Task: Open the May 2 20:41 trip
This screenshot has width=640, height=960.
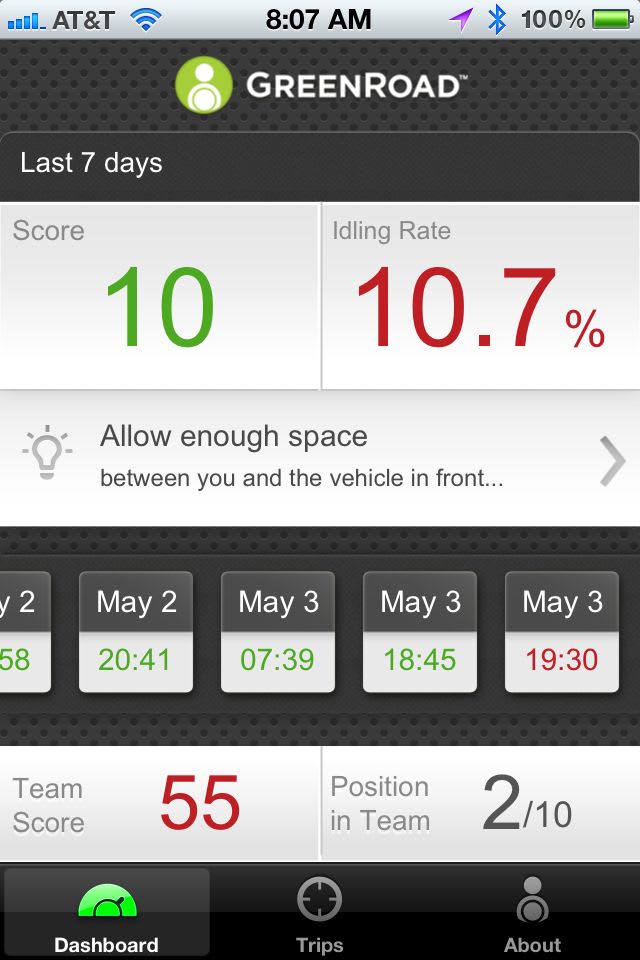Action: tap(136, 631)
